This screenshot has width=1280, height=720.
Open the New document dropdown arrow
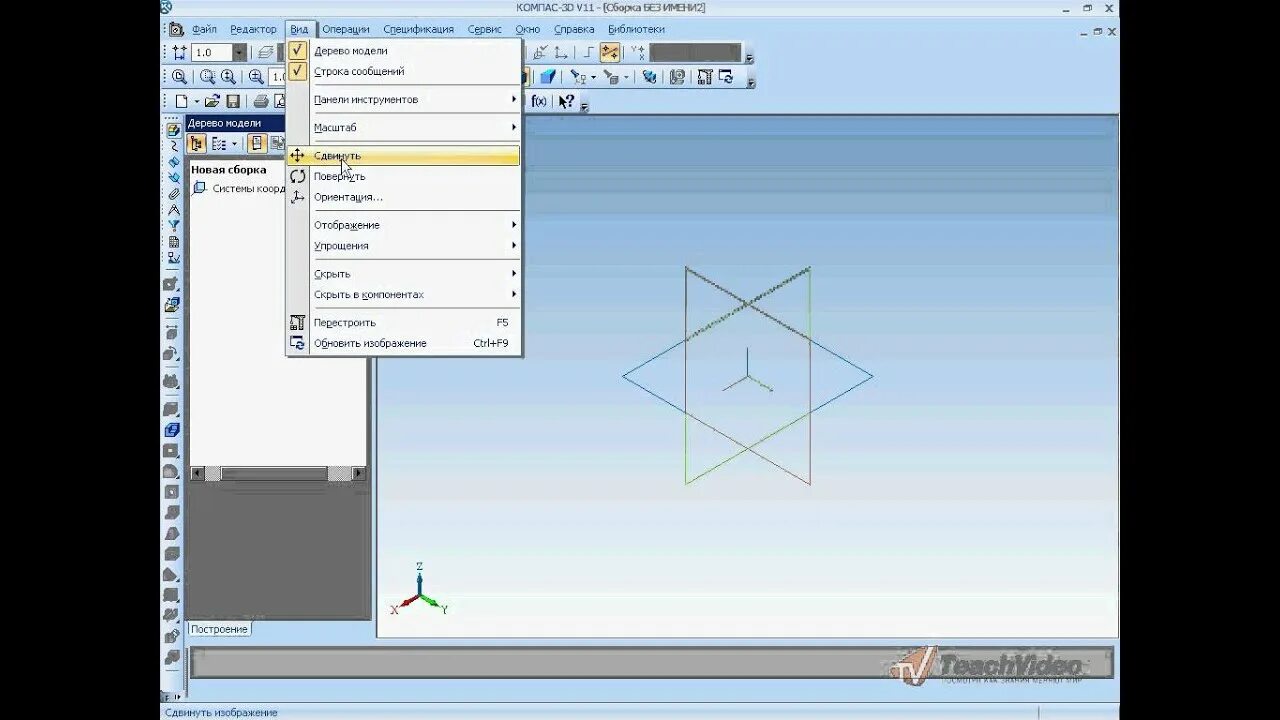(197, 101)
